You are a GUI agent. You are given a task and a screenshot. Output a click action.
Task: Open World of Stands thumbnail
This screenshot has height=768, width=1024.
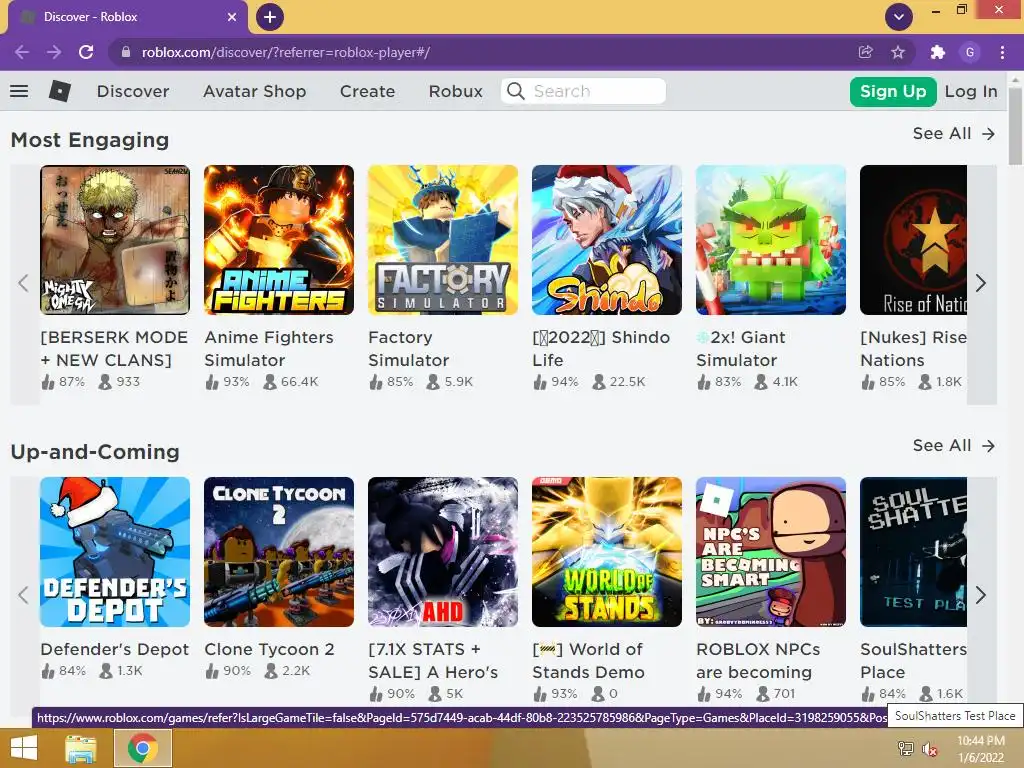tap(607, 552)
